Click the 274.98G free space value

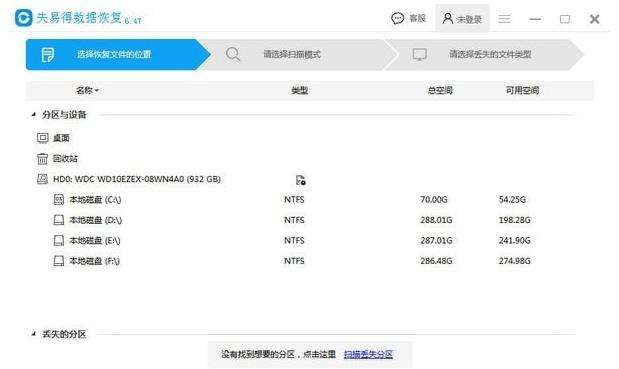(514, 261)
